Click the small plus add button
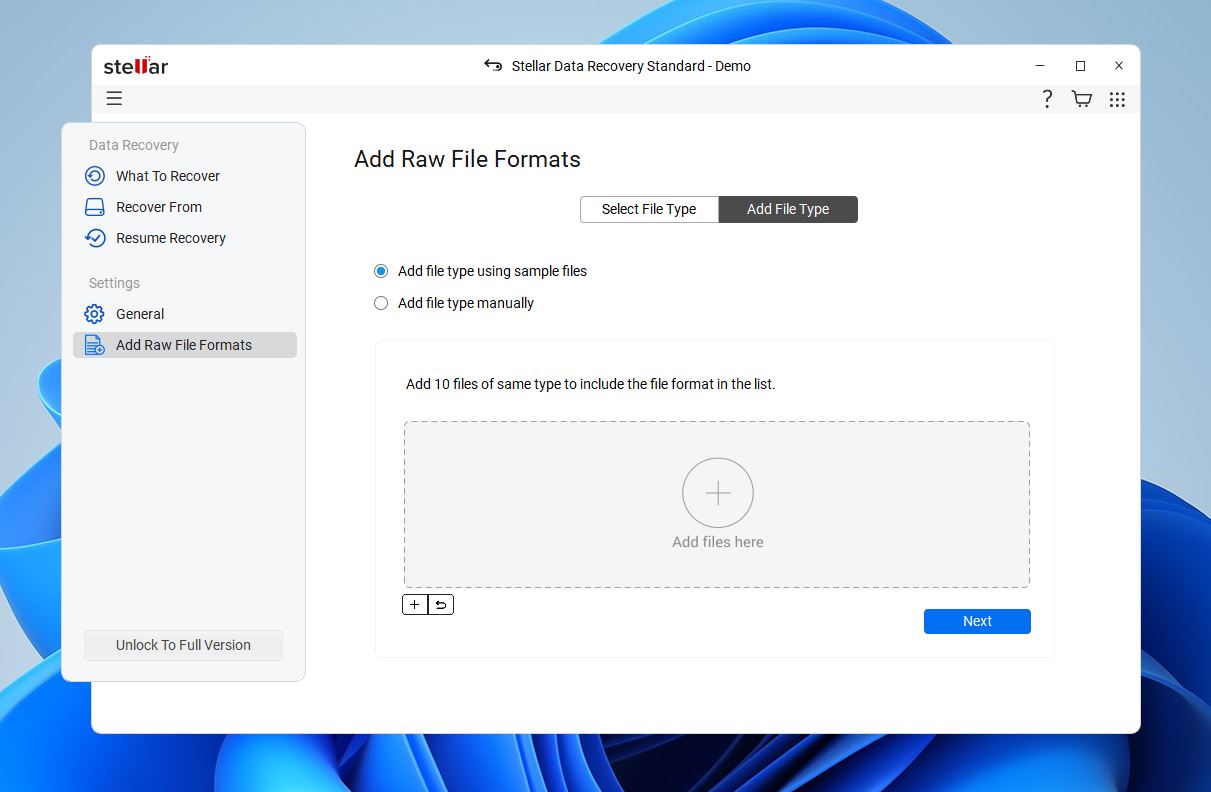 point(414,605)
